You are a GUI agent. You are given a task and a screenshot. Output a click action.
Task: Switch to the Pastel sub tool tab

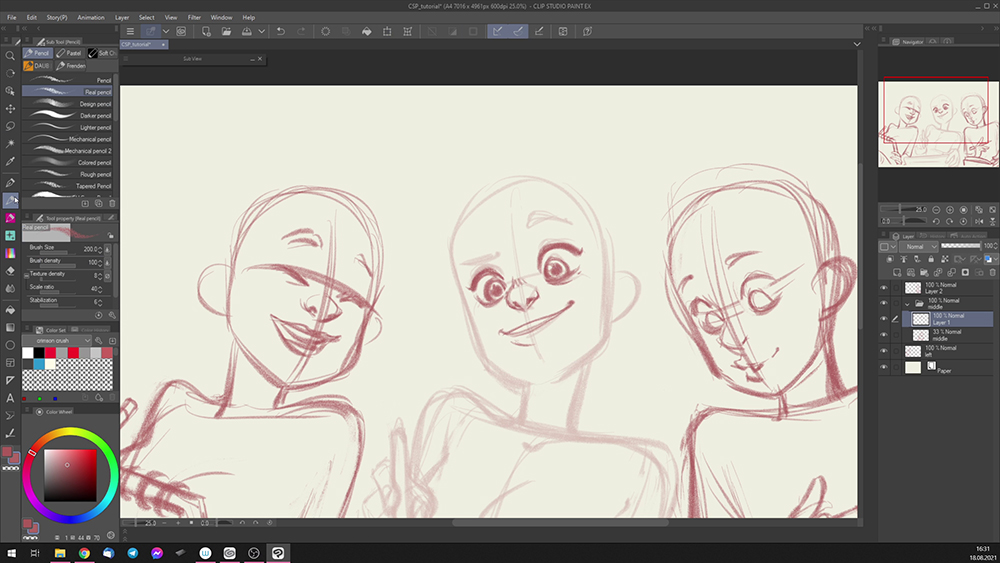(70, 53)
